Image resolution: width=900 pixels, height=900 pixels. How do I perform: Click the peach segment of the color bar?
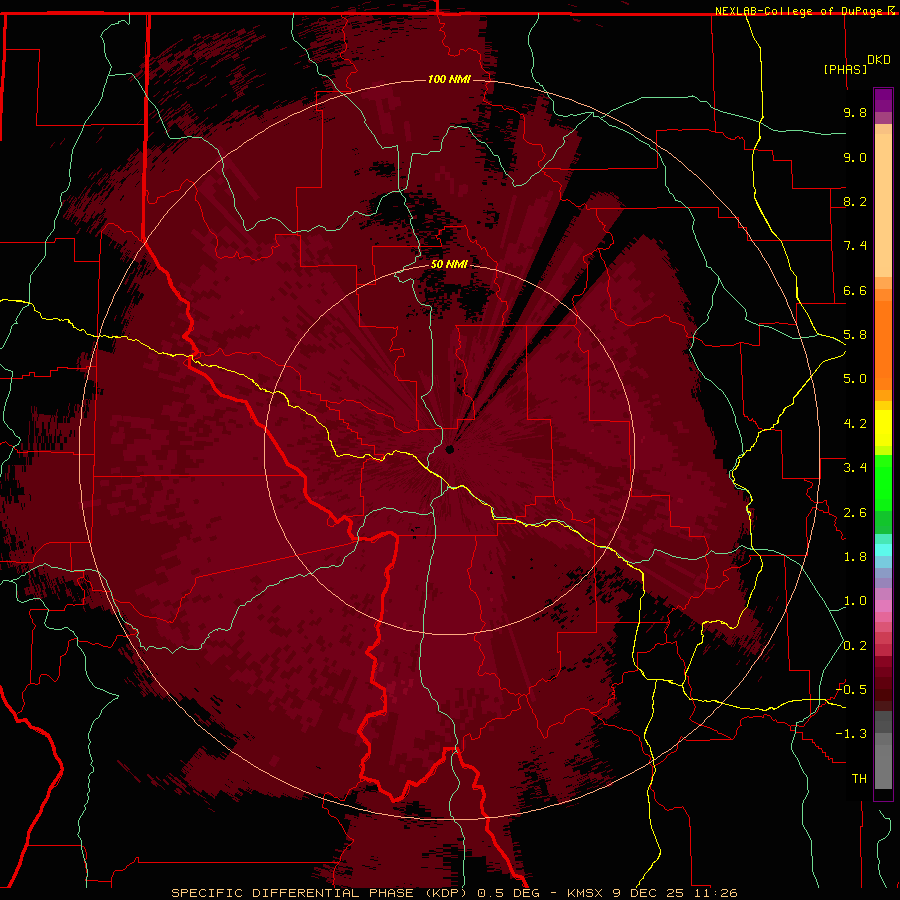tap(883, 201)
